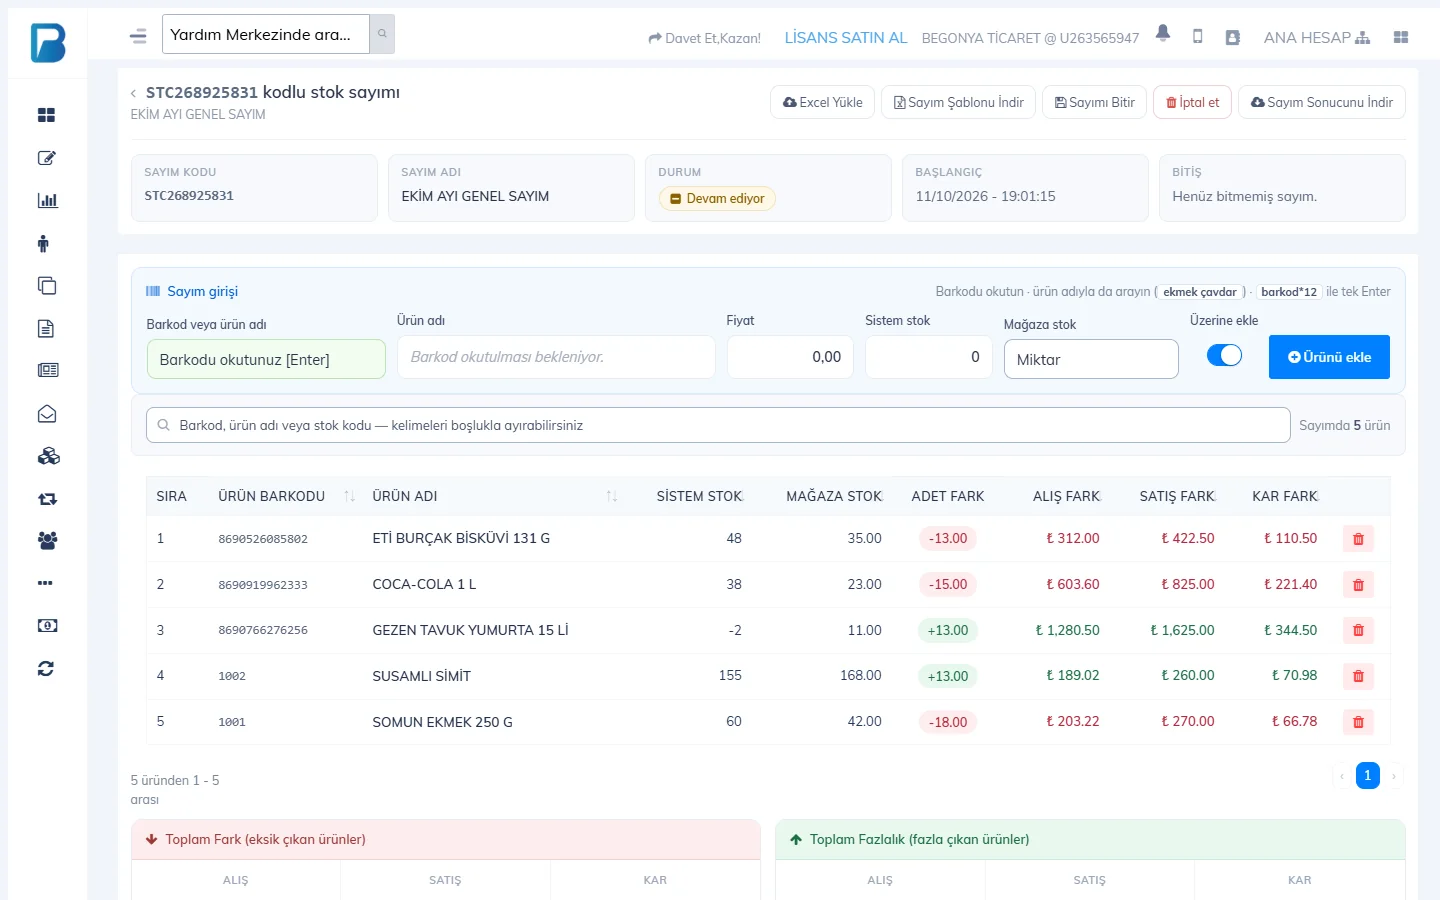Download the template via Sayım Şablonu İndir
Viewport: 1440px width, 900px height.
pyautogui.click(x=959, y=102)
